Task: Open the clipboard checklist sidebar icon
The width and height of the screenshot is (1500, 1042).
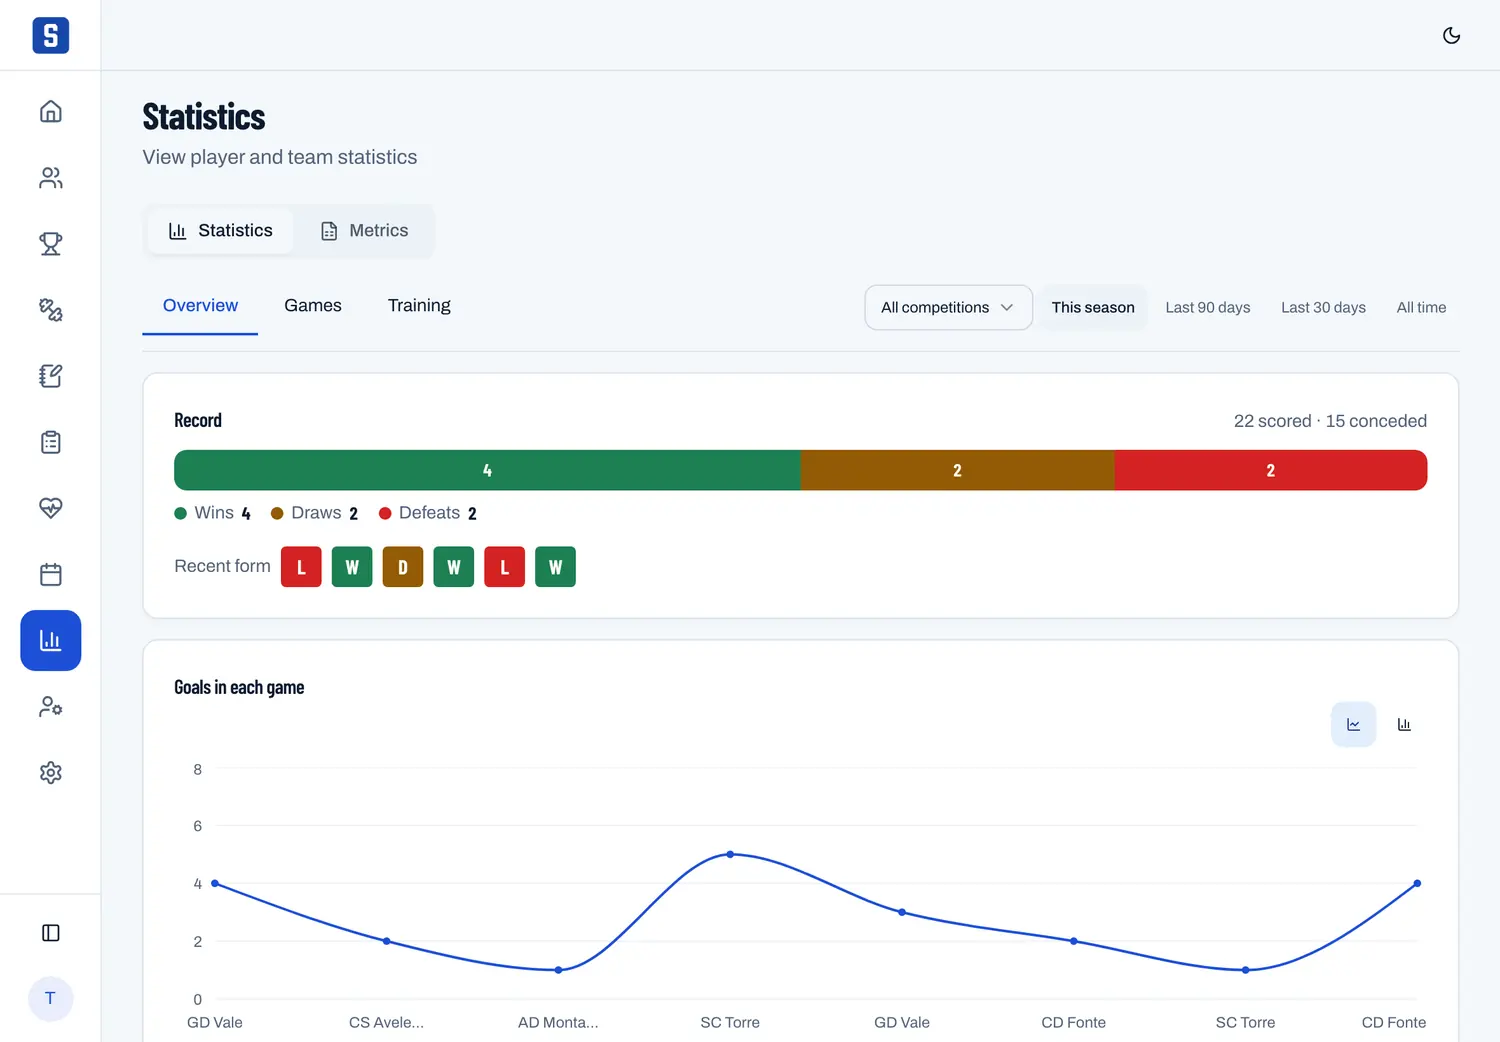Action: [x=50, y=442]
